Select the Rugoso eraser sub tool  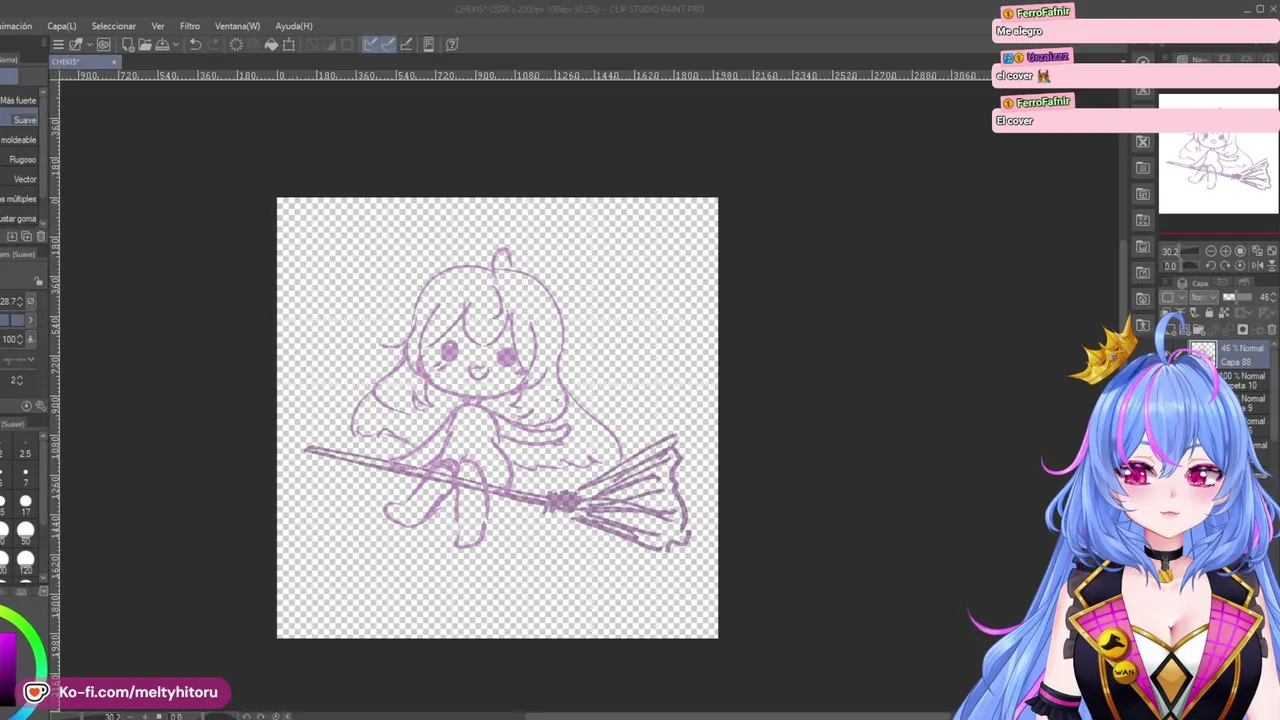coord(19,159)
